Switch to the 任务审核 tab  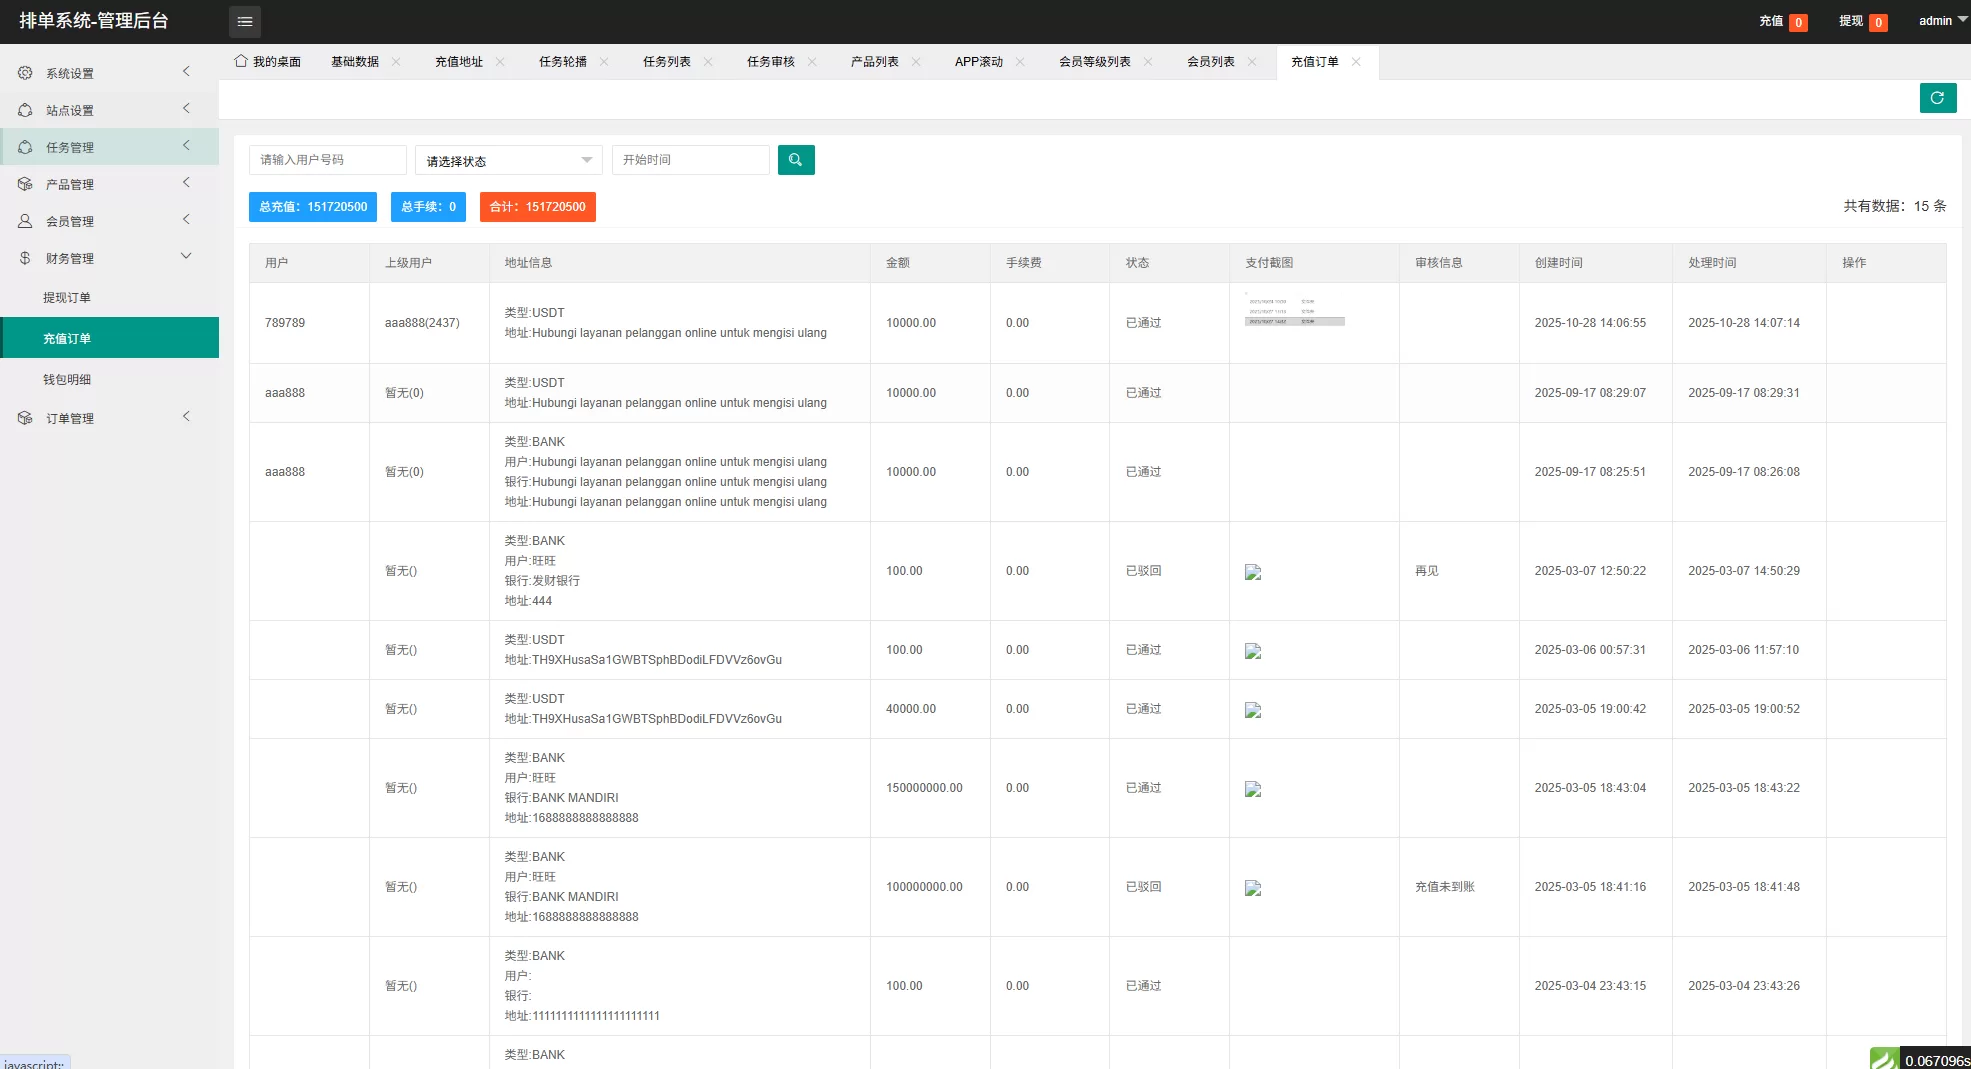tap(770, 62)
